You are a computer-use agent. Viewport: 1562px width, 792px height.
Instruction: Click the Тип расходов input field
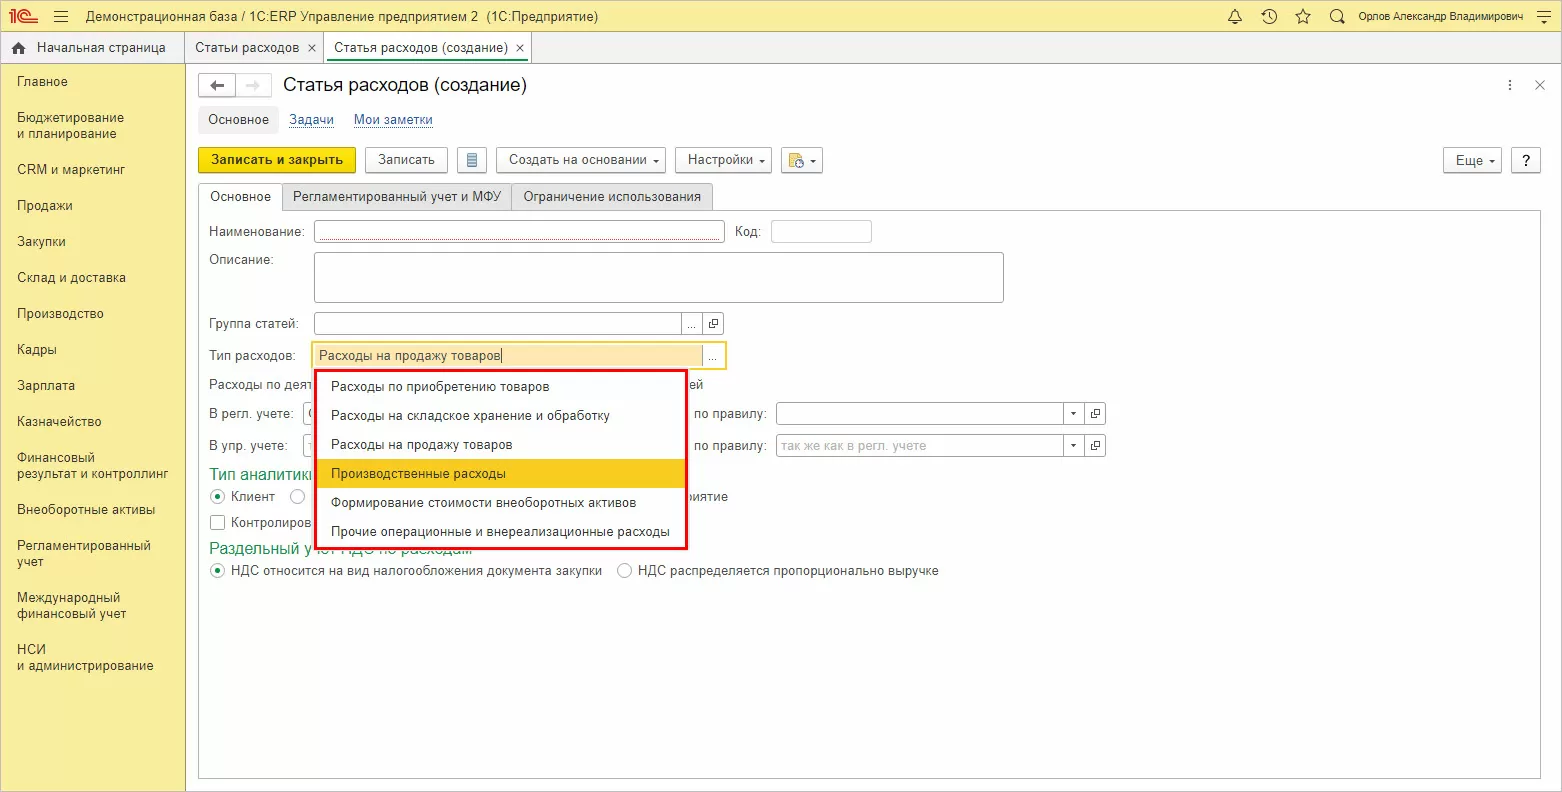pyautogui.click(x=508, y=356)
